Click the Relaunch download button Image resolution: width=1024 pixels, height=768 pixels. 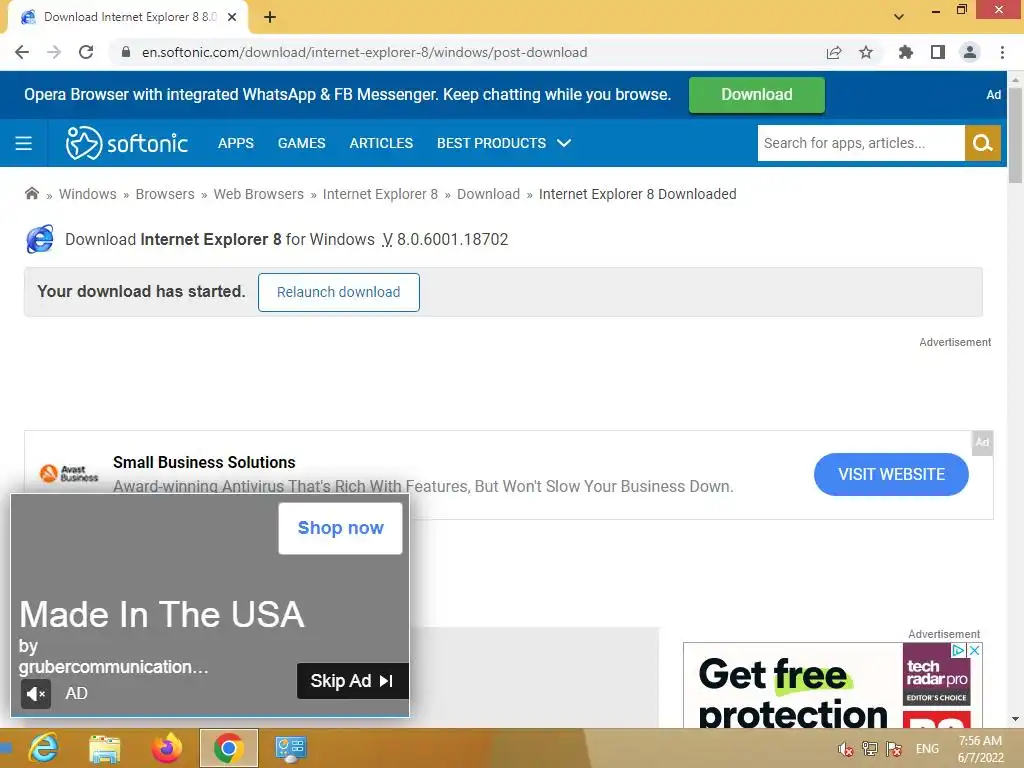(338, 292)
